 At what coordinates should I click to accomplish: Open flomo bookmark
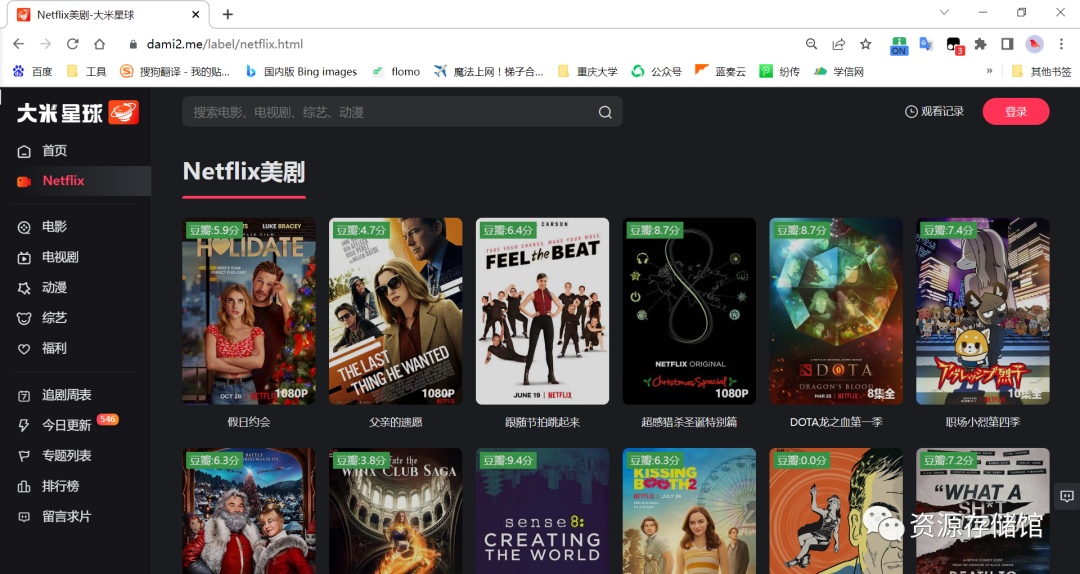[396, 71]
